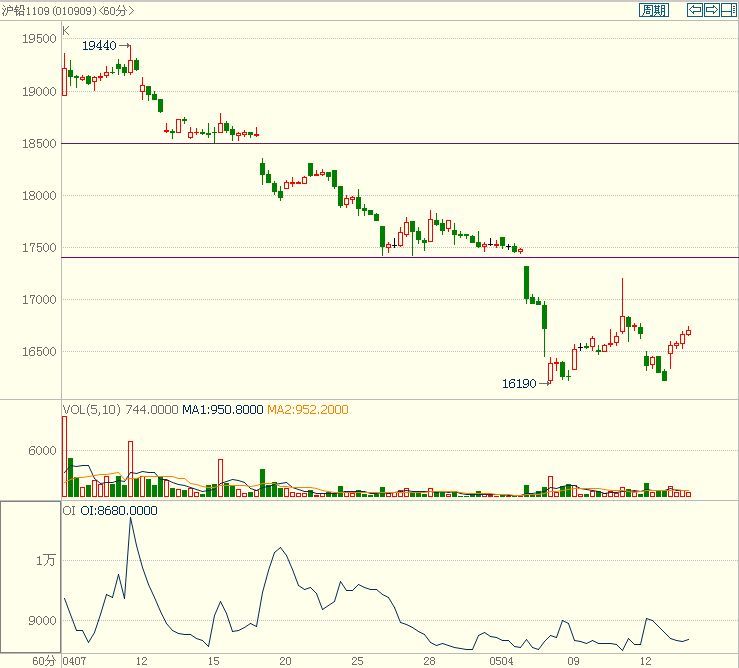Click the 19000 price axis label
Image resolution: width=739 pixels, height=668 pixels.
(x=39, y=91)
